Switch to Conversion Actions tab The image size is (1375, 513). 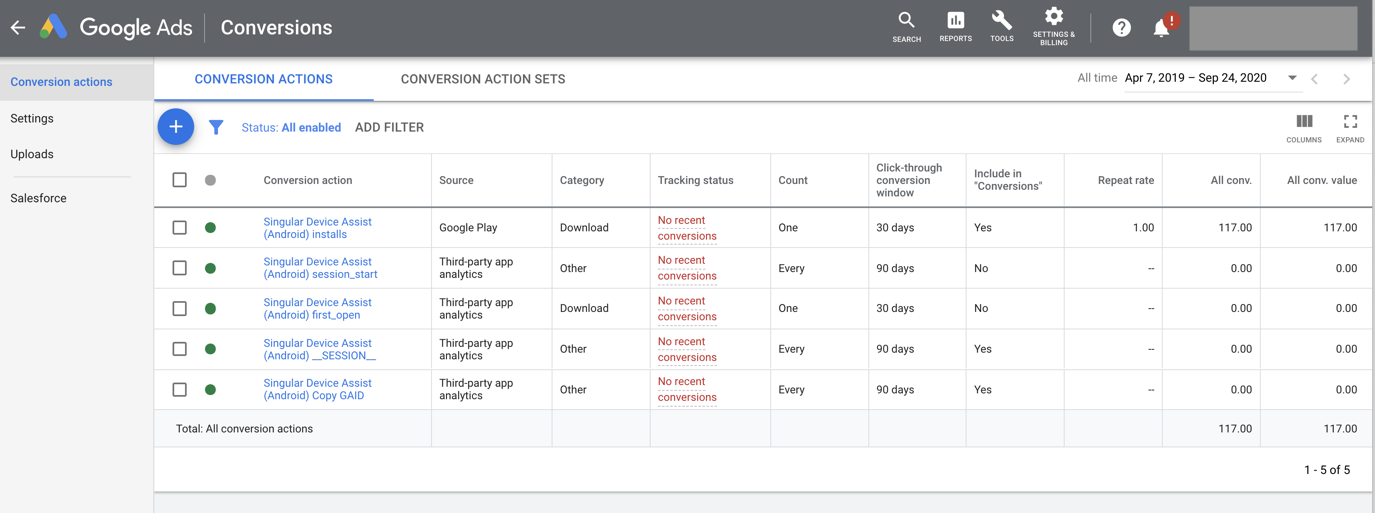264,79
